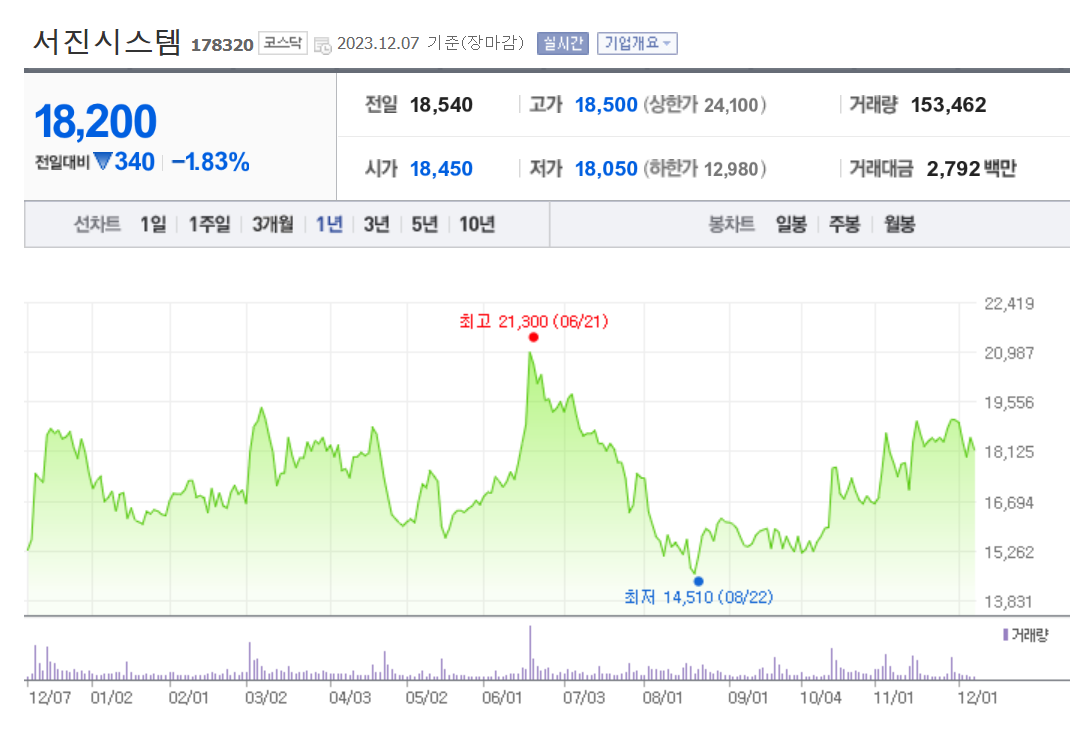Click the 선차트 label
The image size is (1070, 734).
click(98, 224)
